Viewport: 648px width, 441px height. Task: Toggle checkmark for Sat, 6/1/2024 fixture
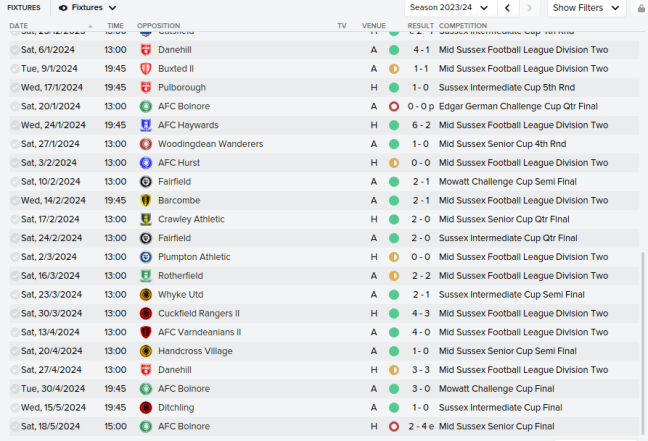point(15,50)
